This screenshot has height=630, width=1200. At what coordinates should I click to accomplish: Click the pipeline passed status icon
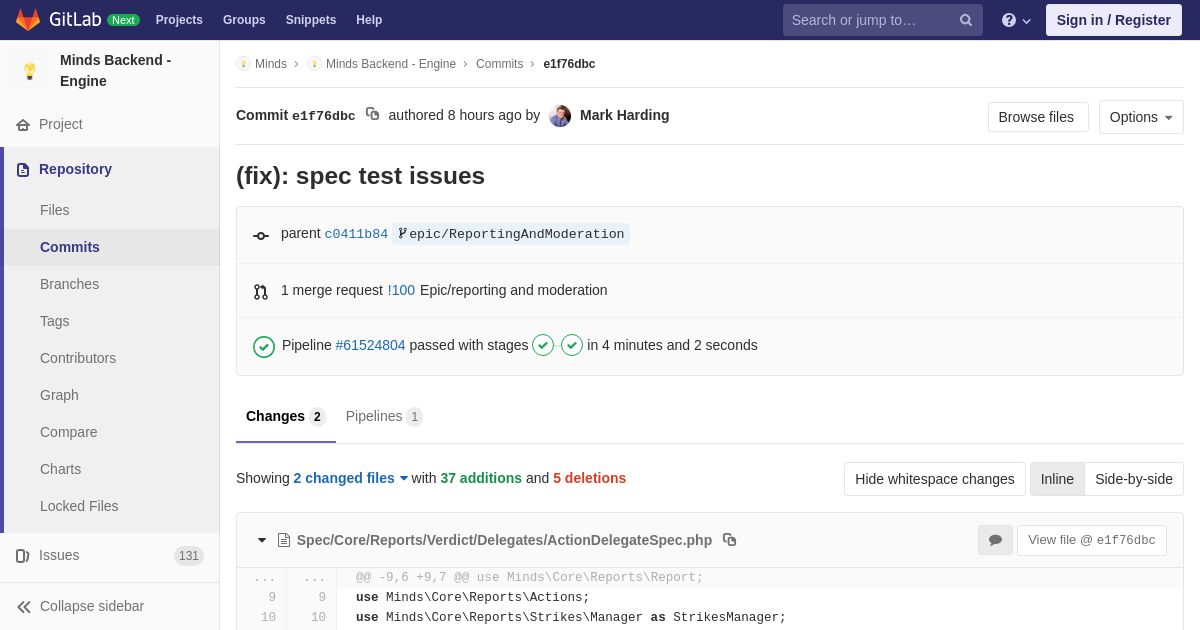[x=264, y=346]
